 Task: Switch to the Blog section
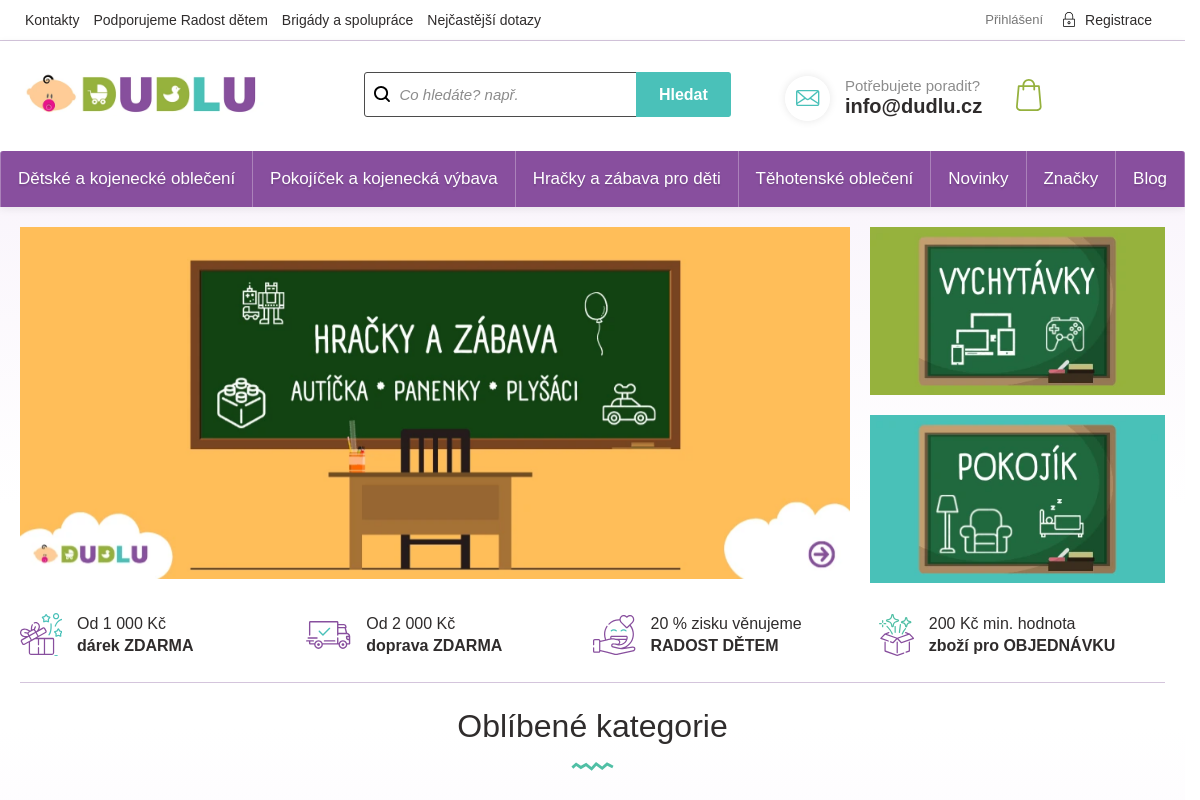coord(1150,179)
